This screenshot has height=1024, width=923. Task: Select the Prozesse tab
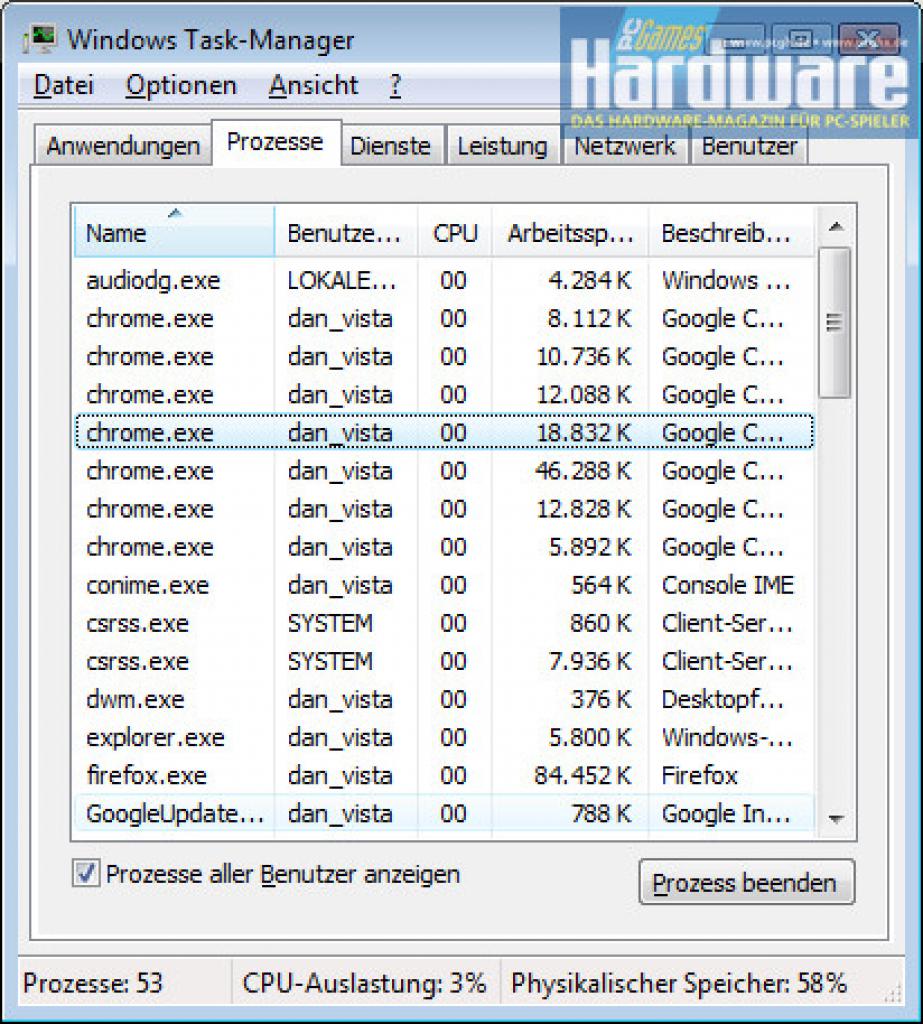(275, 142)
